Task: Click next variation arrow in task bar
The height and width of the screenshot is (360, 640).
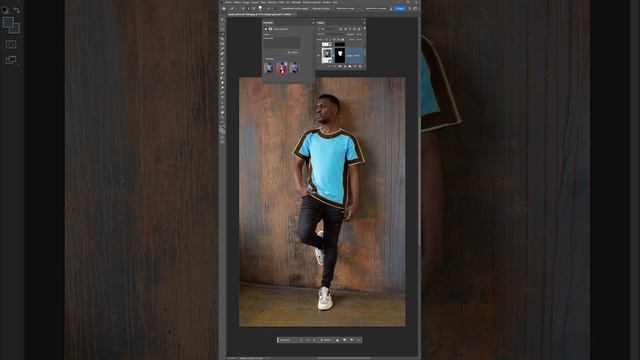Action: pyautogui.click(x=314, y=340)
